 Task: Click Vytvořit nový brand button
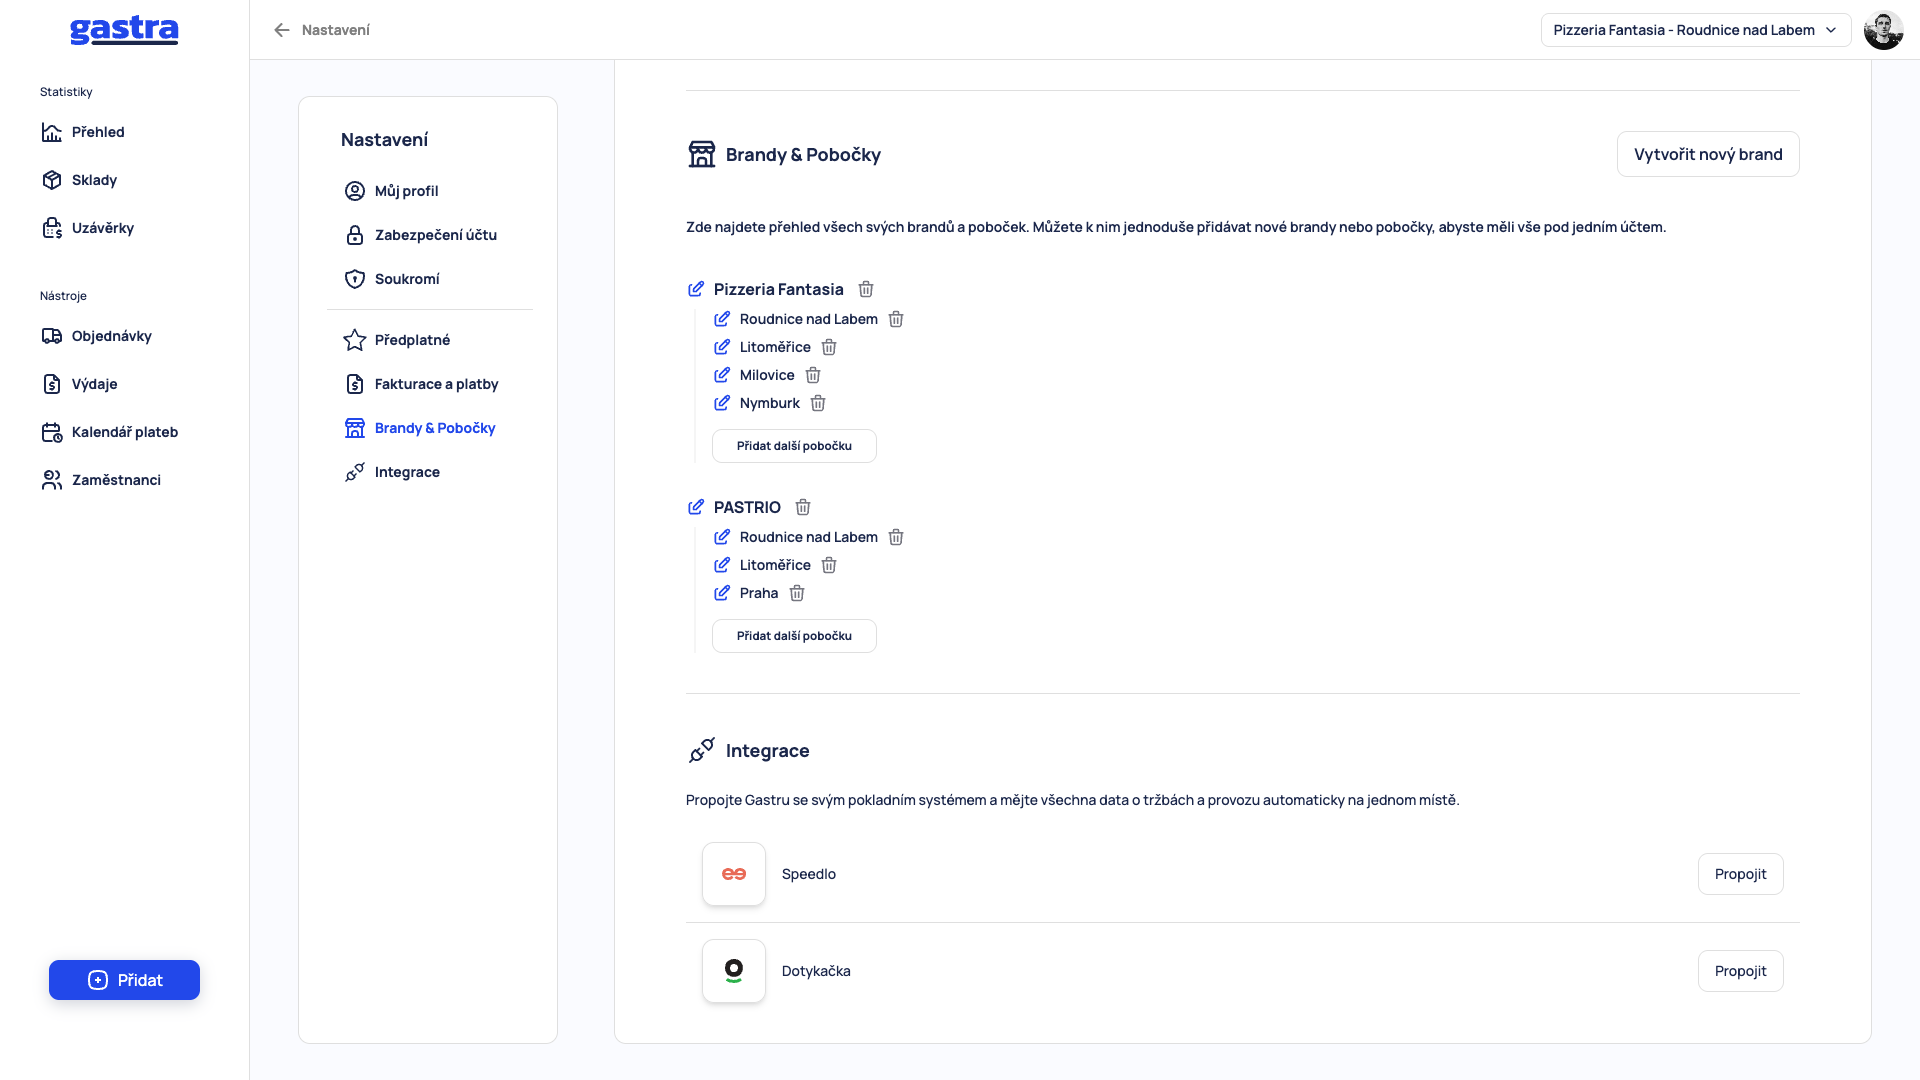tap(1708, 154)
